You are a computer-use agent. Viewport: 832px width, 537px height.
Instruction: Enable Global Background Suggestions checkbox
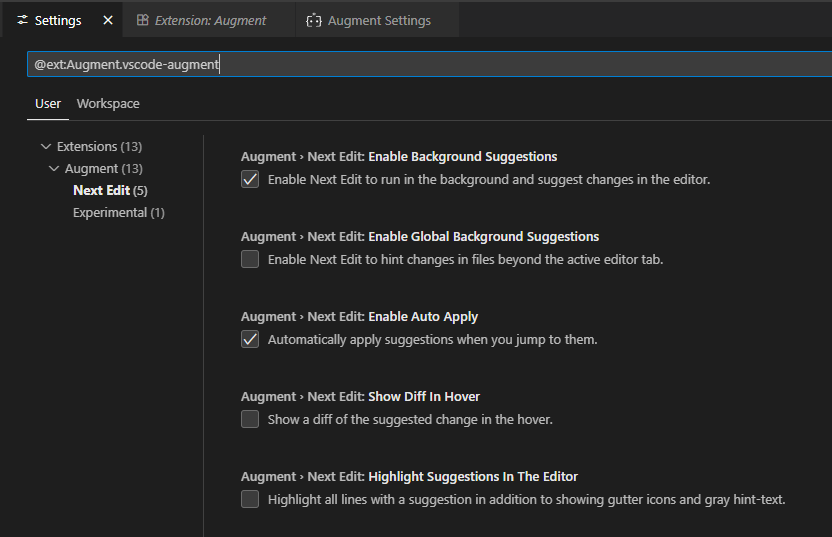click(x=250, y=260)
